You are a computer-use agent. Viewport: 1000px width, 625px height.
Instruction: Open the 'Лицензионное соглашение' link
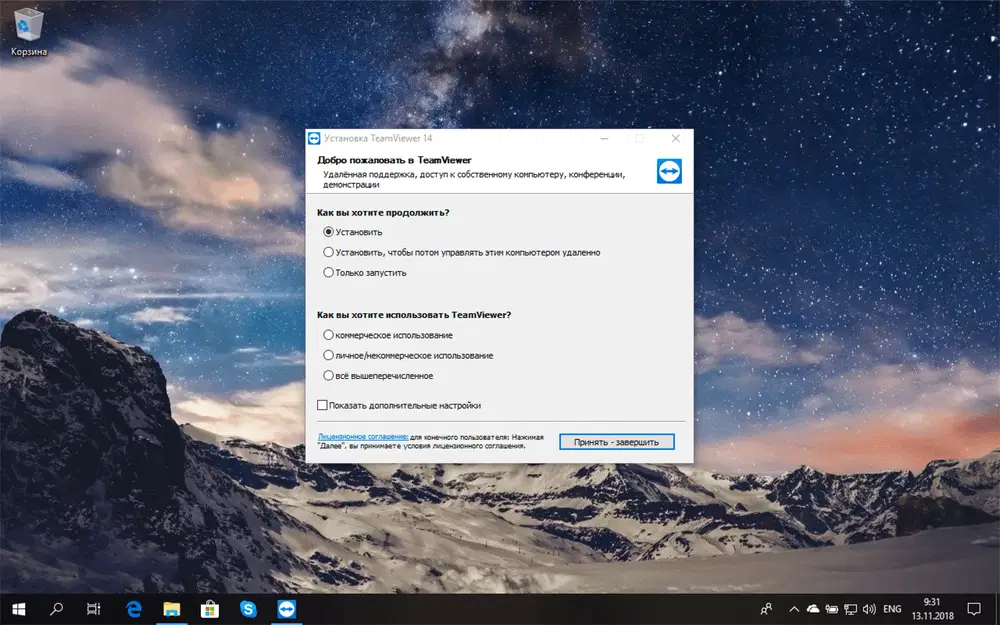[x=363, y=437]
